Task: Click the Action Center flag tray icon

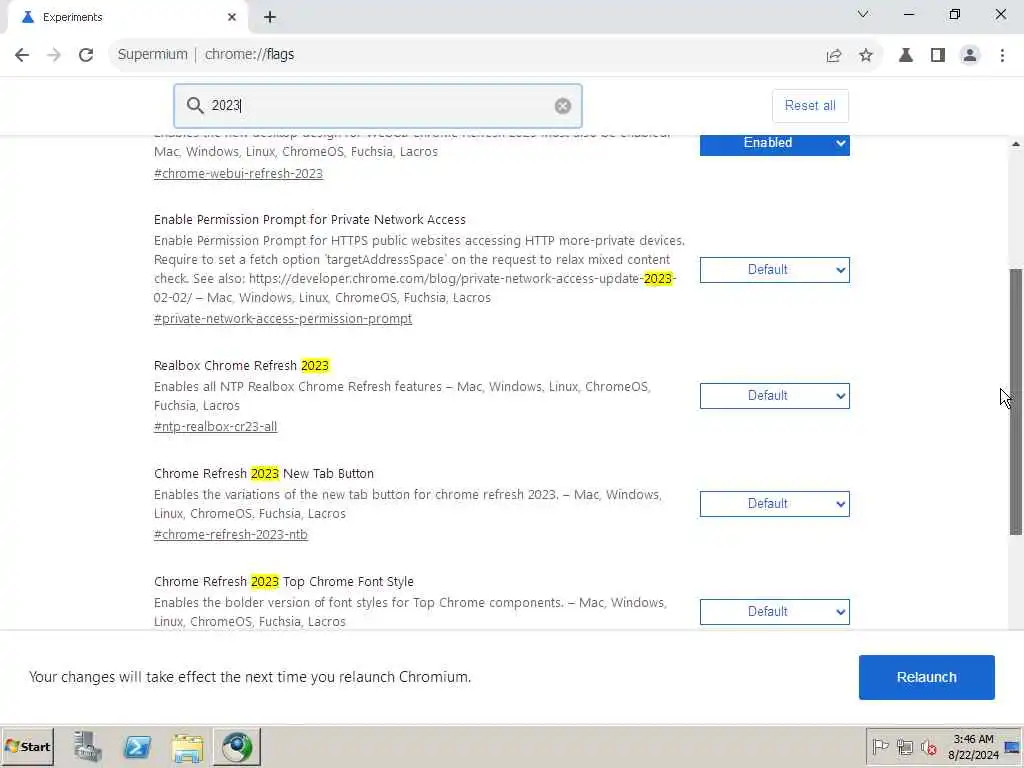Action: coord(880,746)
